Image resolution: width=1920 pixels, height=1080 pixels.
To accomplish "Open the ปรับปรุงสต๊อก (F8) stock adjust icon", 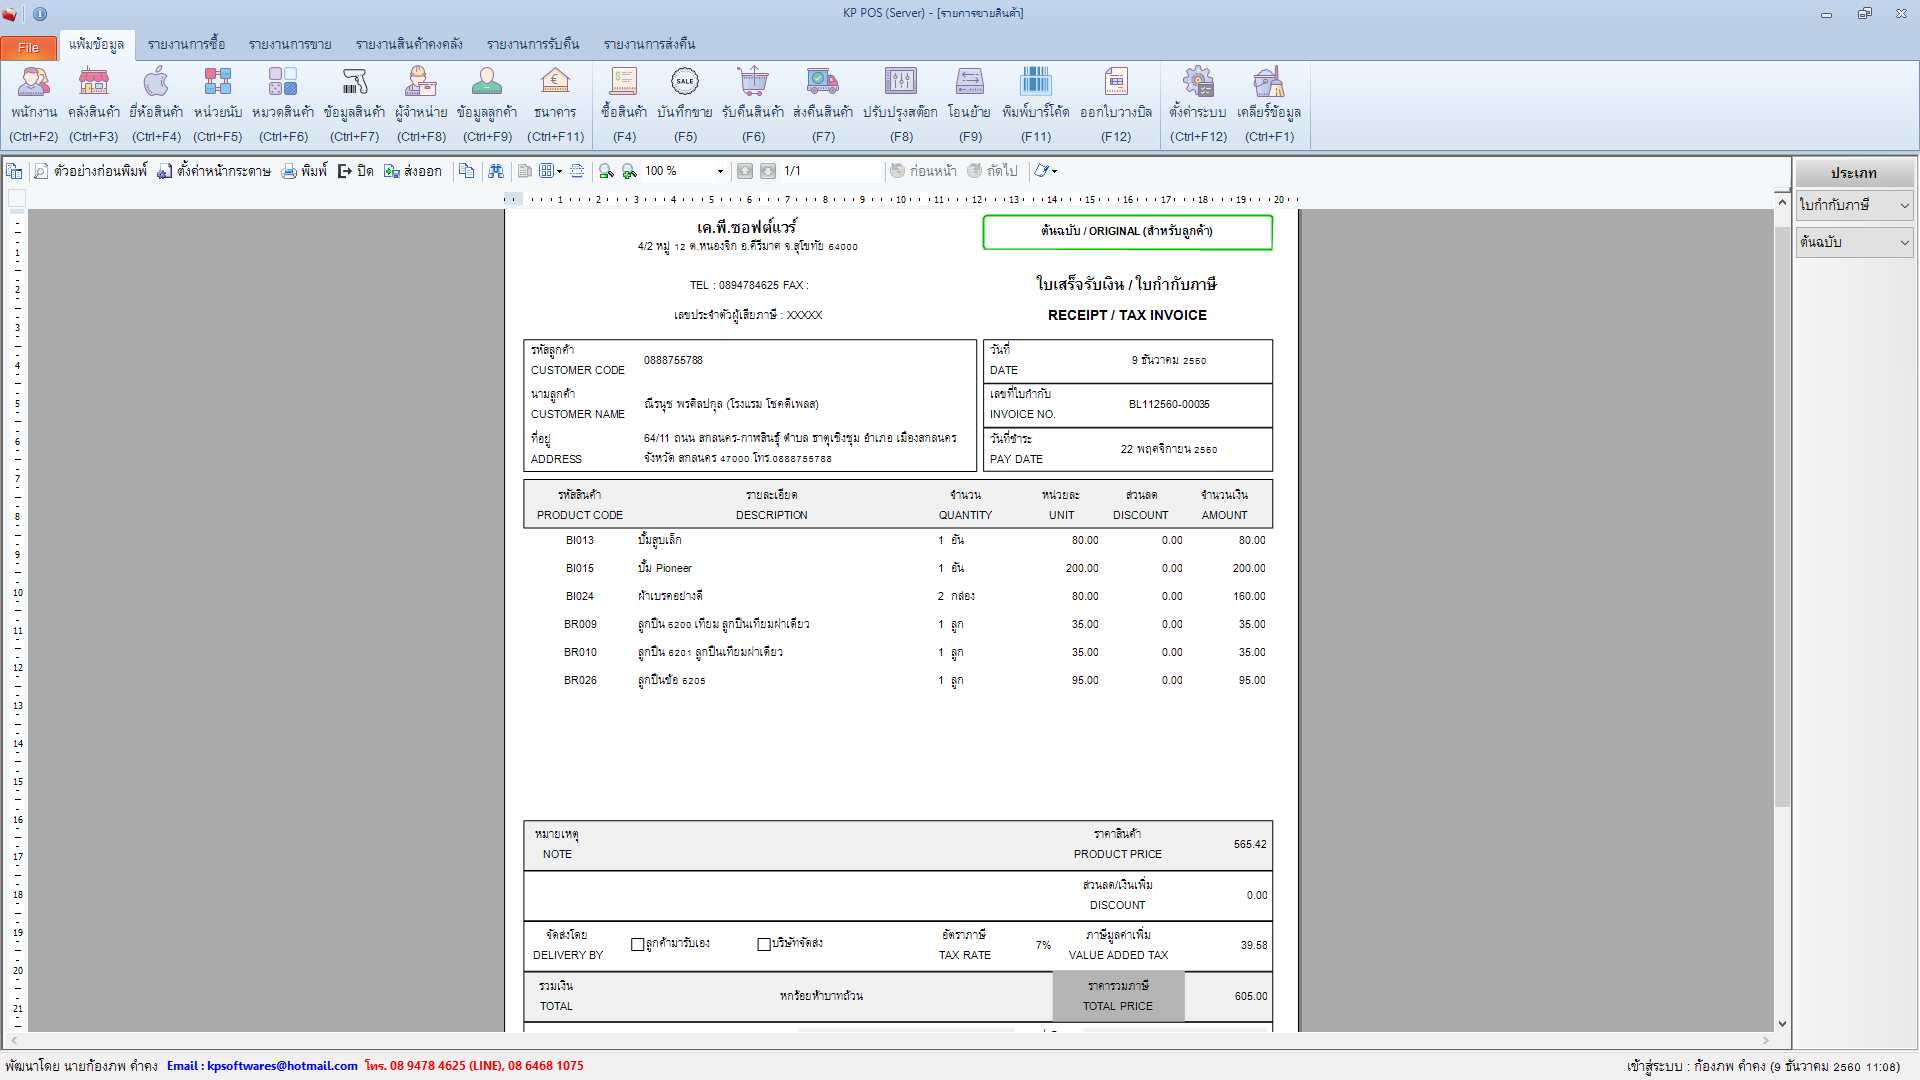I will tap(901, 105).
